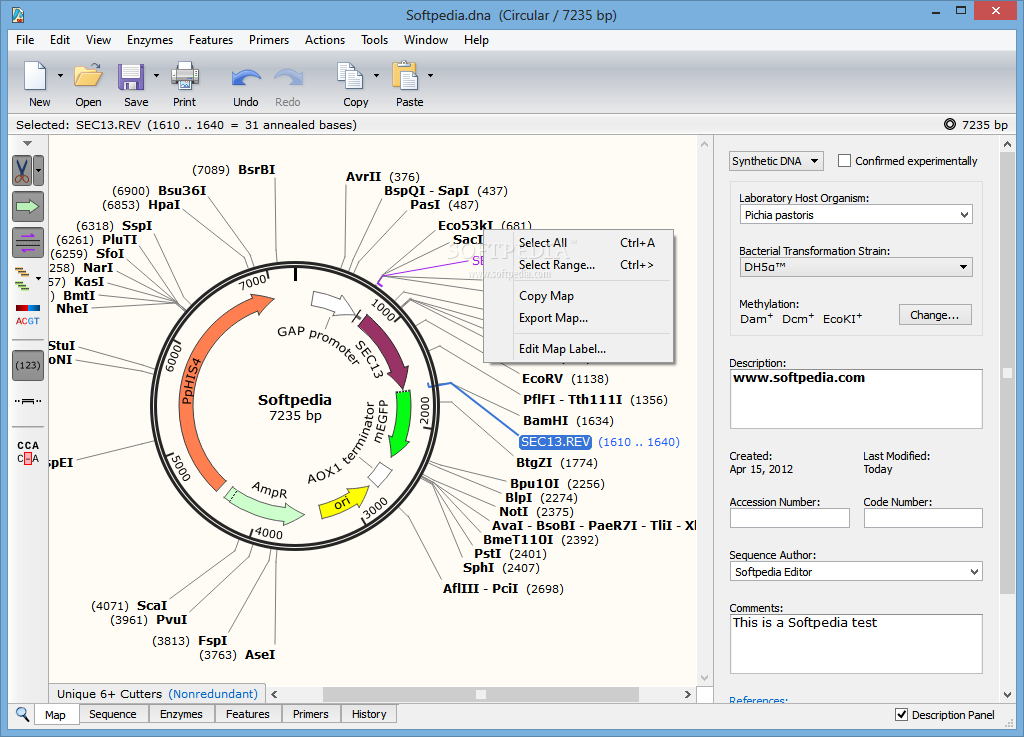Click the CCA sequence comparison icon

pyautogui.click(x=27, y=452)
